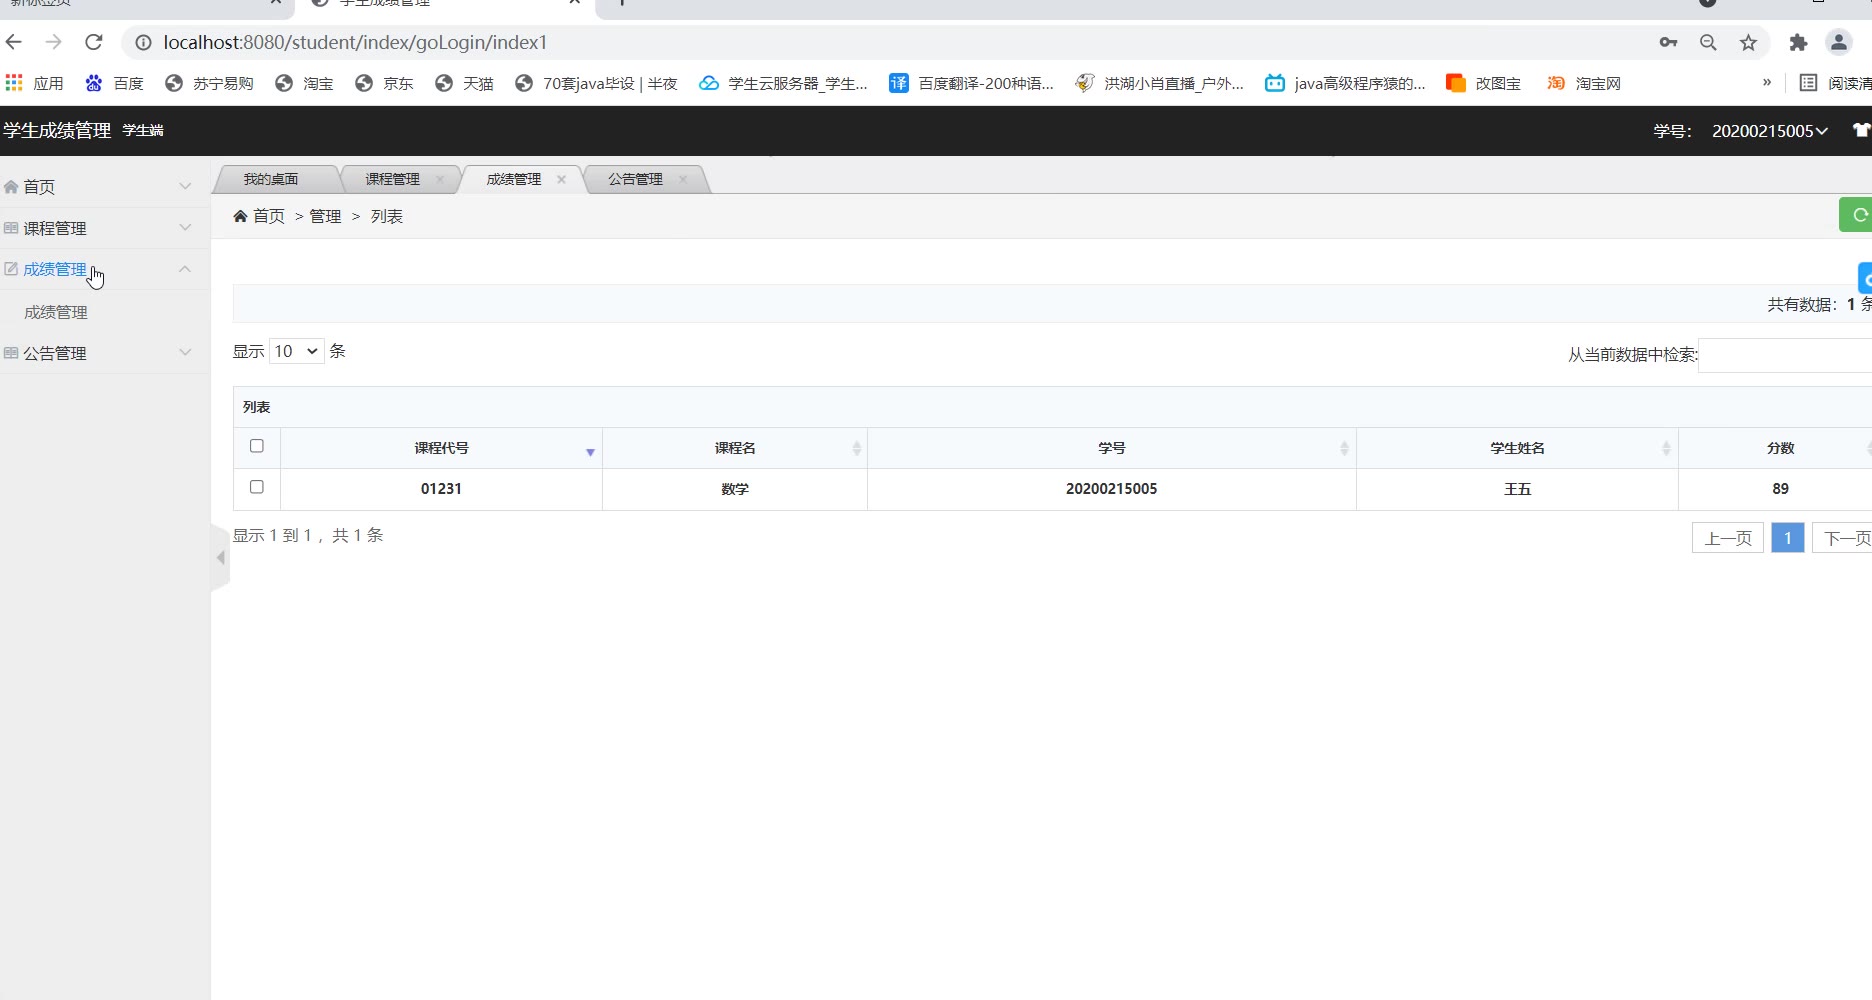Reload the page with refresh icon

point(94,42)
